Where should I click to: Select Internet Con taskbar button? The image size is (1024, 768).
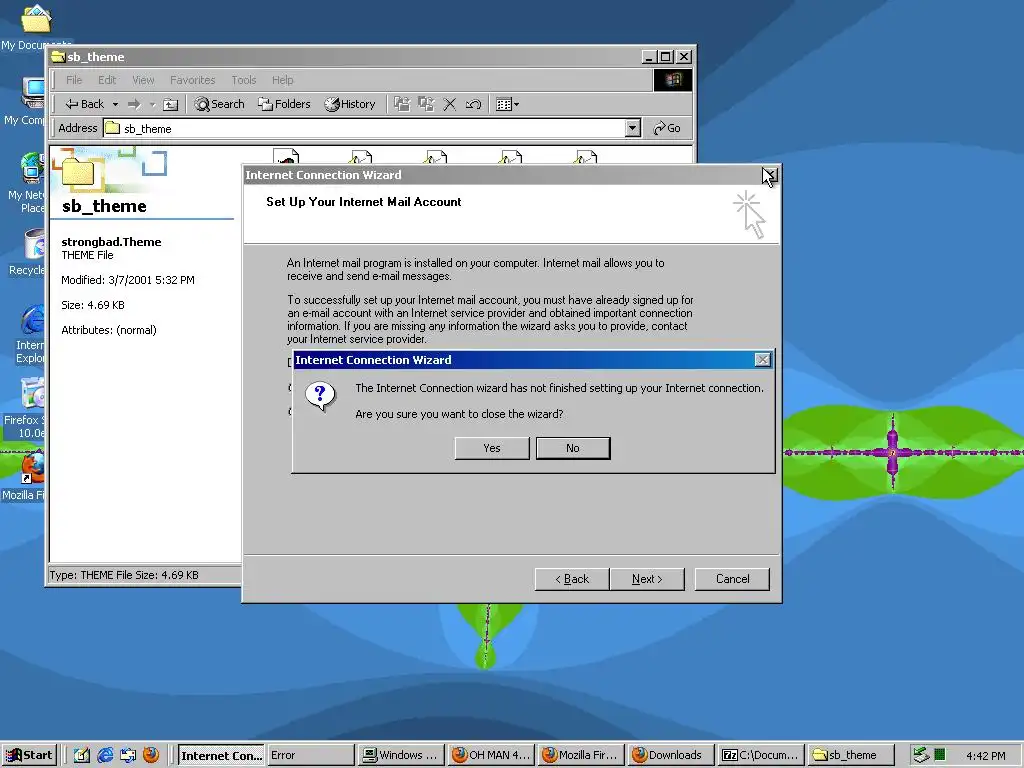[x=221, y=755]
